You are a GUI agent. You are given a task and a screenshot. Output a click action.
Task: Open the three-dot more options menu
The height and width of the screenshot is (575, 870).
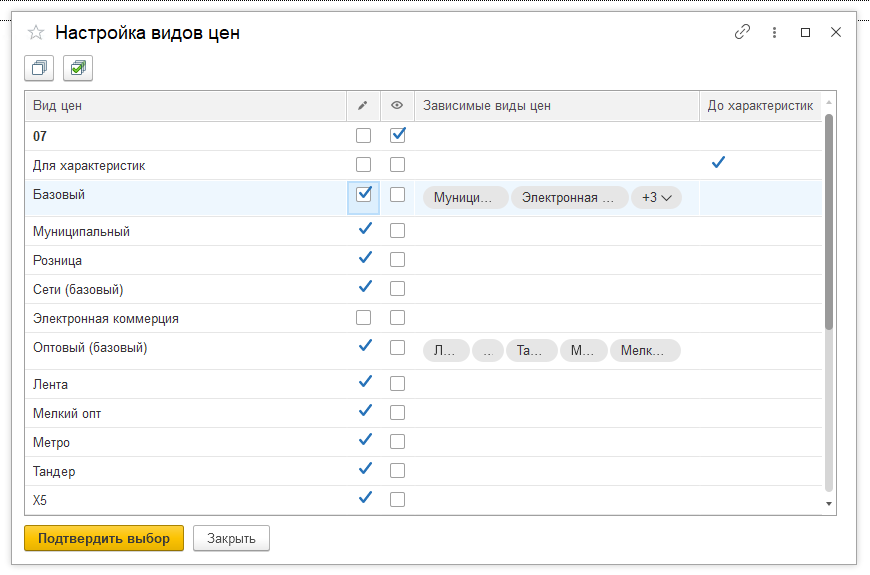774,32
